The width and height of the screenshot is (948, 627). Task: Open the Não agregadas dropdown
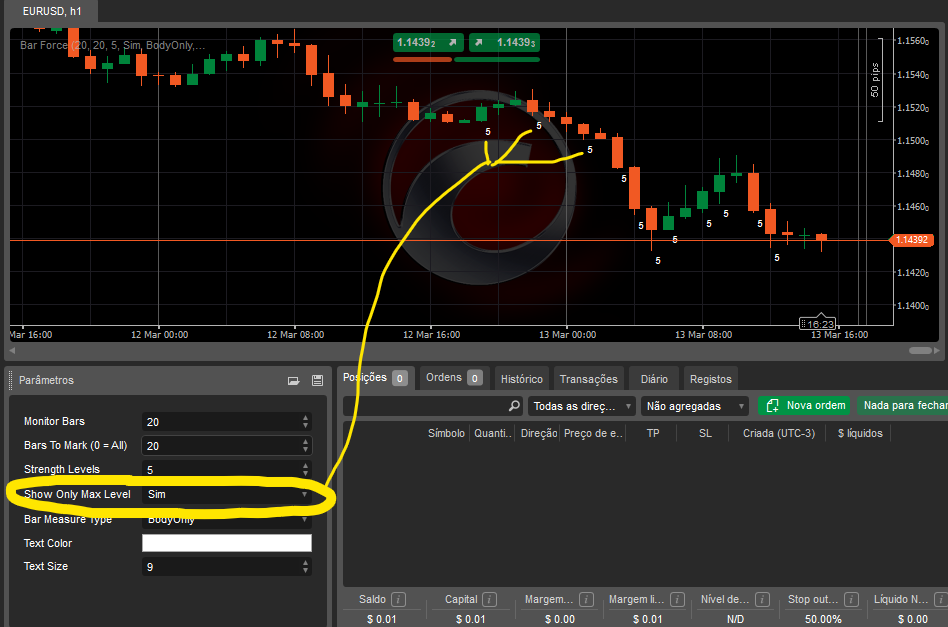click(x=695, y=406)
